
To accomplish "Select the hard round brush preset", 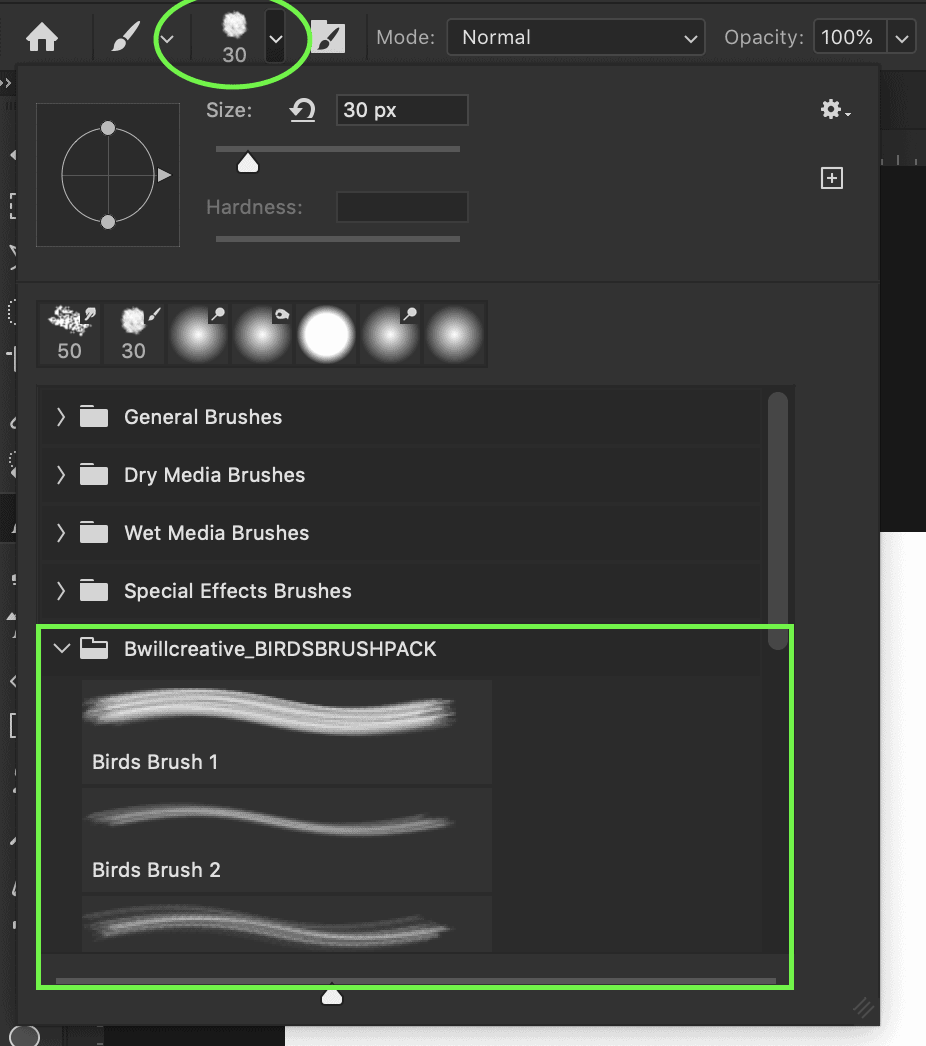I will [x=326, y=334].
